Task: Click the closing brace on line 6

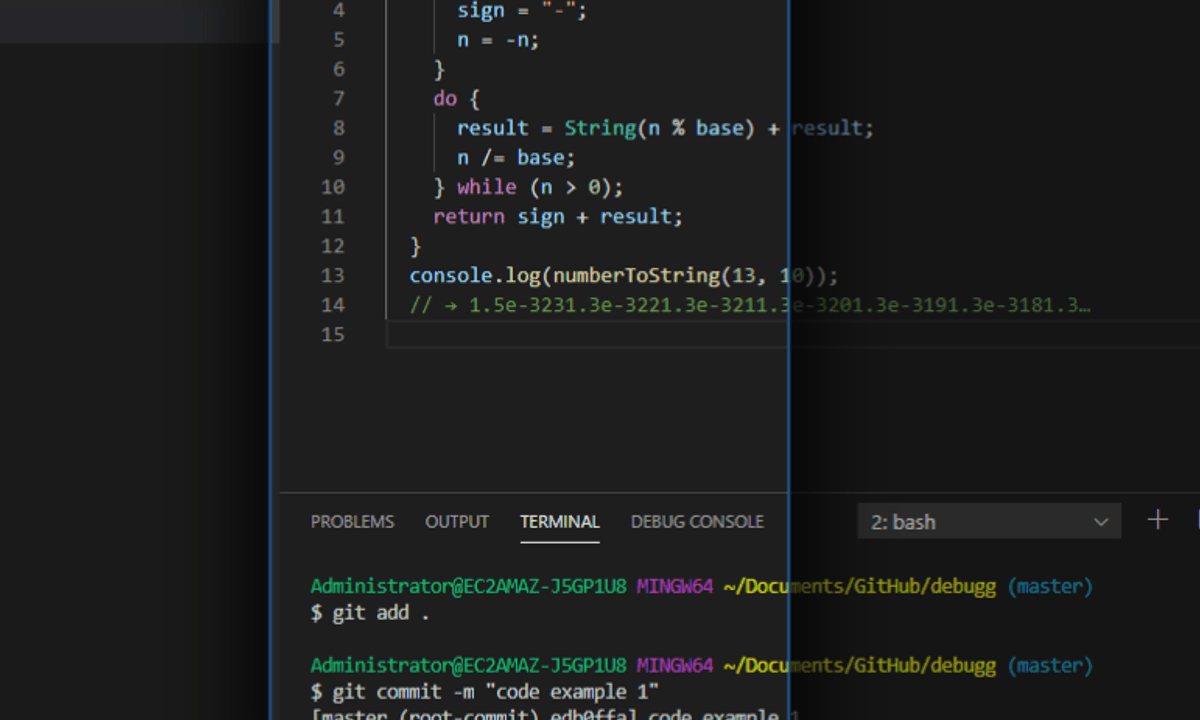Action: [439, 69]
